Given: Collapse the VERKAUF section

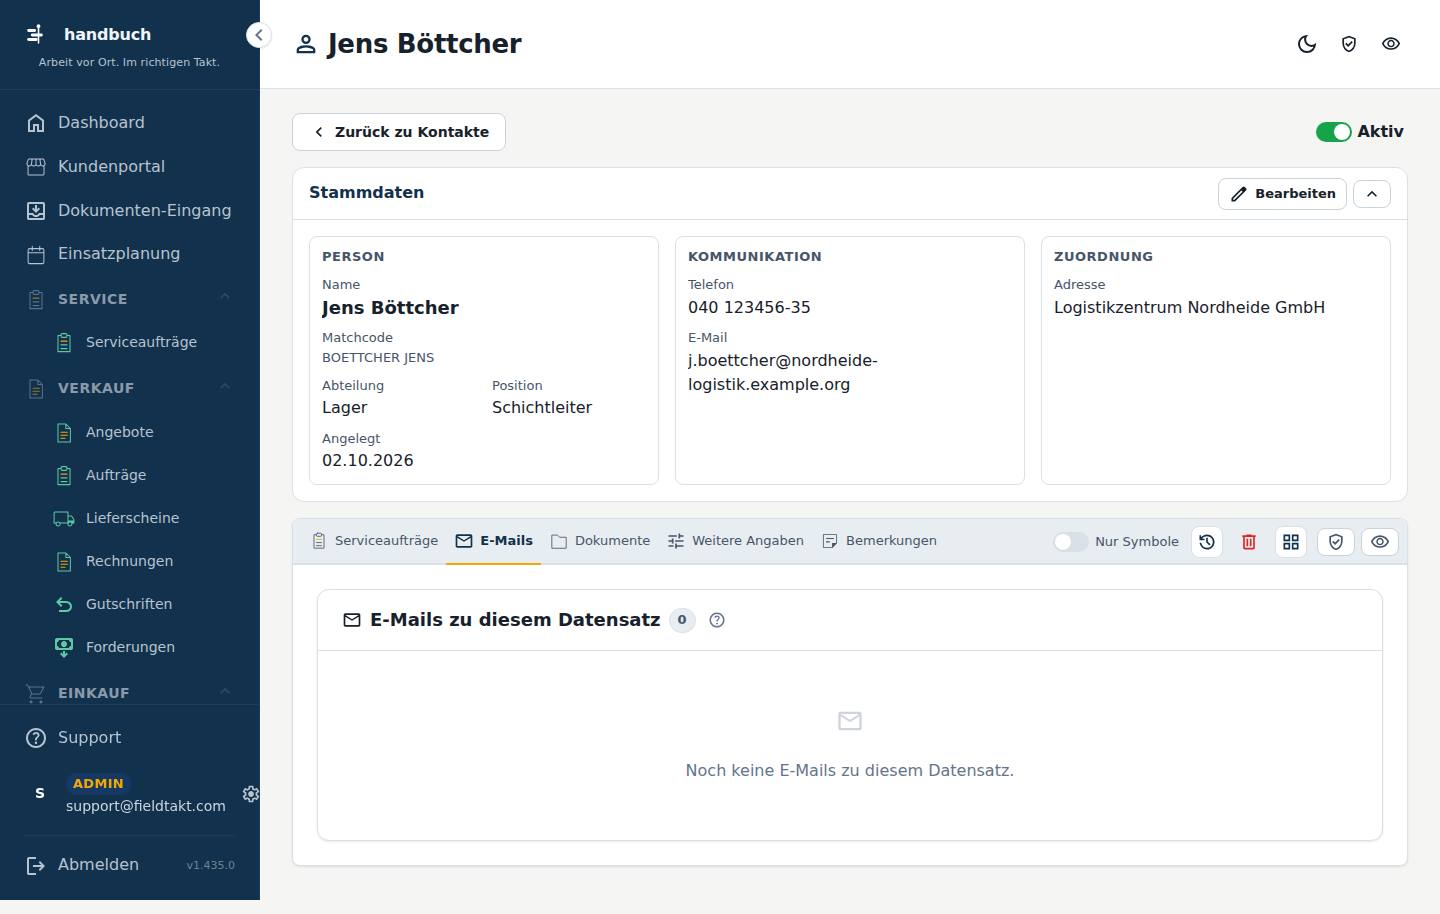Looking at the screenshot, I should pos(225,387).
